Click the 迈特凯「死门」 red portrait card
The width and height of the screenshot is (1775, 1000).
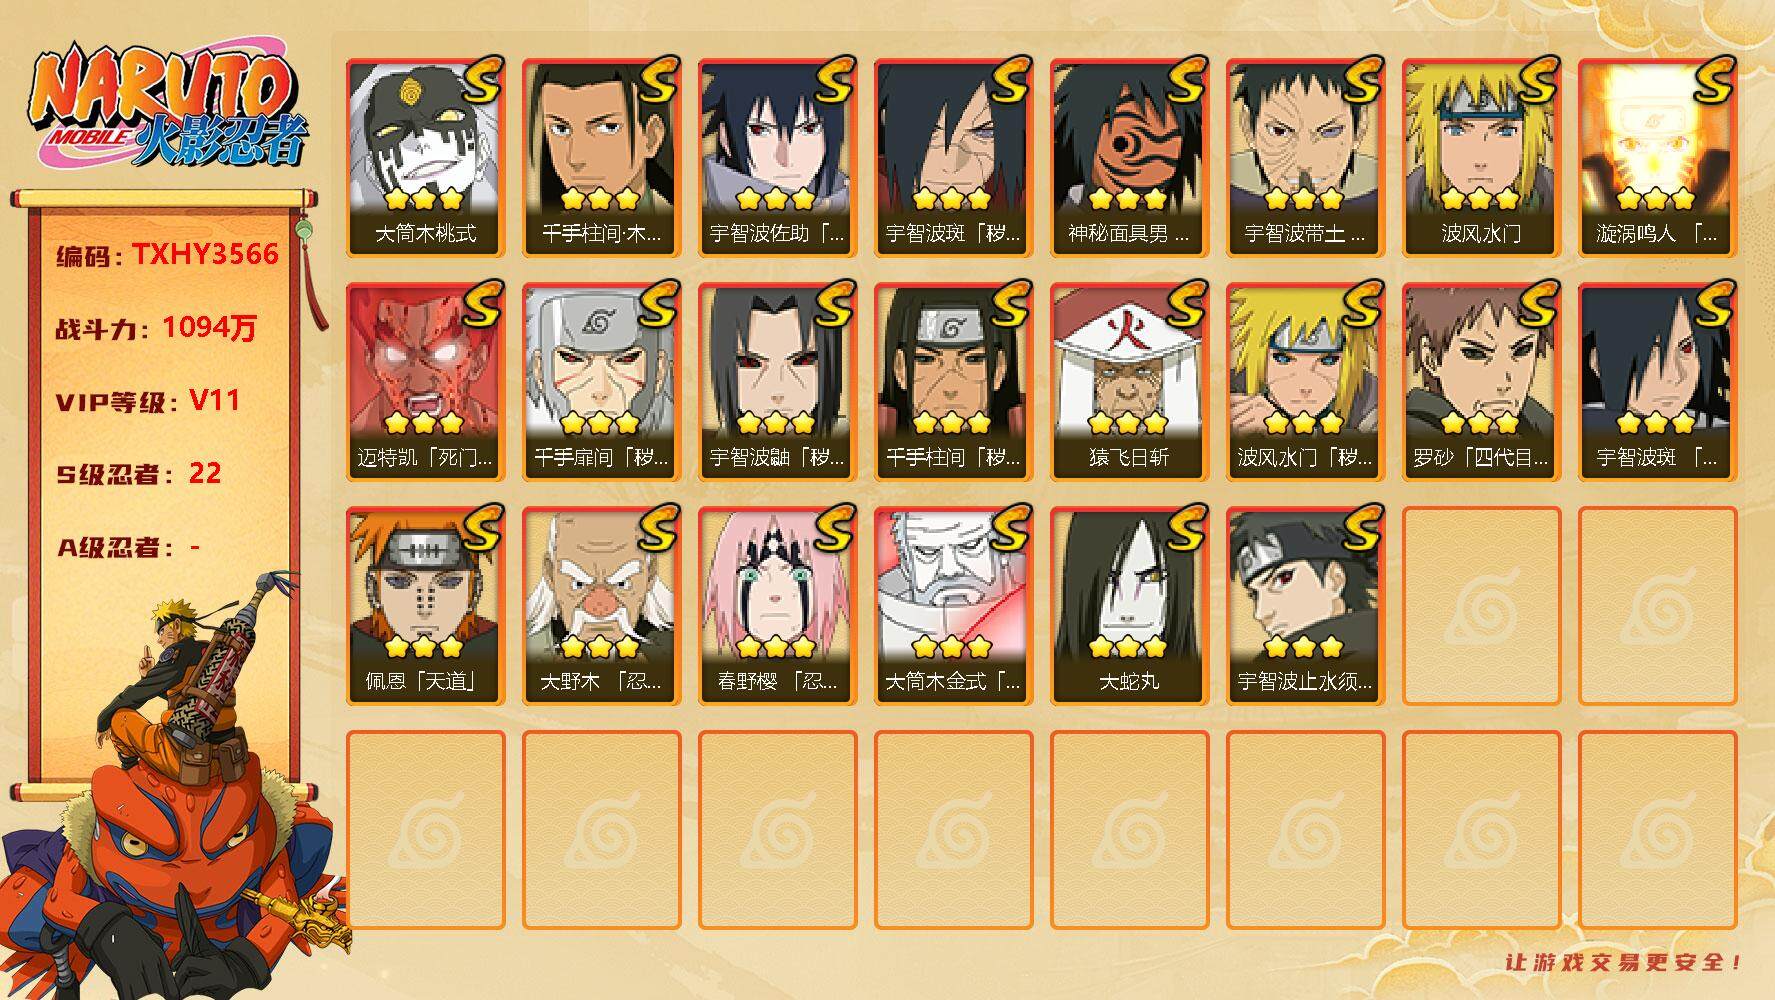coord(425,381)
